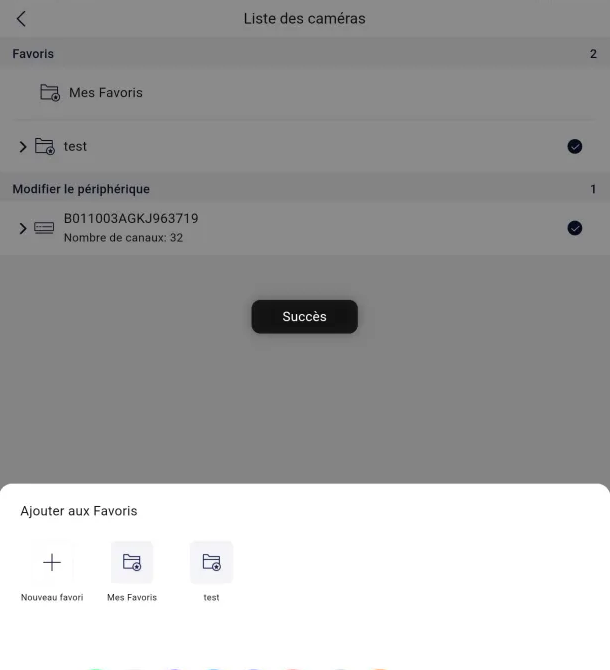Choose the Mes Favoris folder icon in bottom sheet
This screenshot has height=670, width=610.
tap(132, 562)
